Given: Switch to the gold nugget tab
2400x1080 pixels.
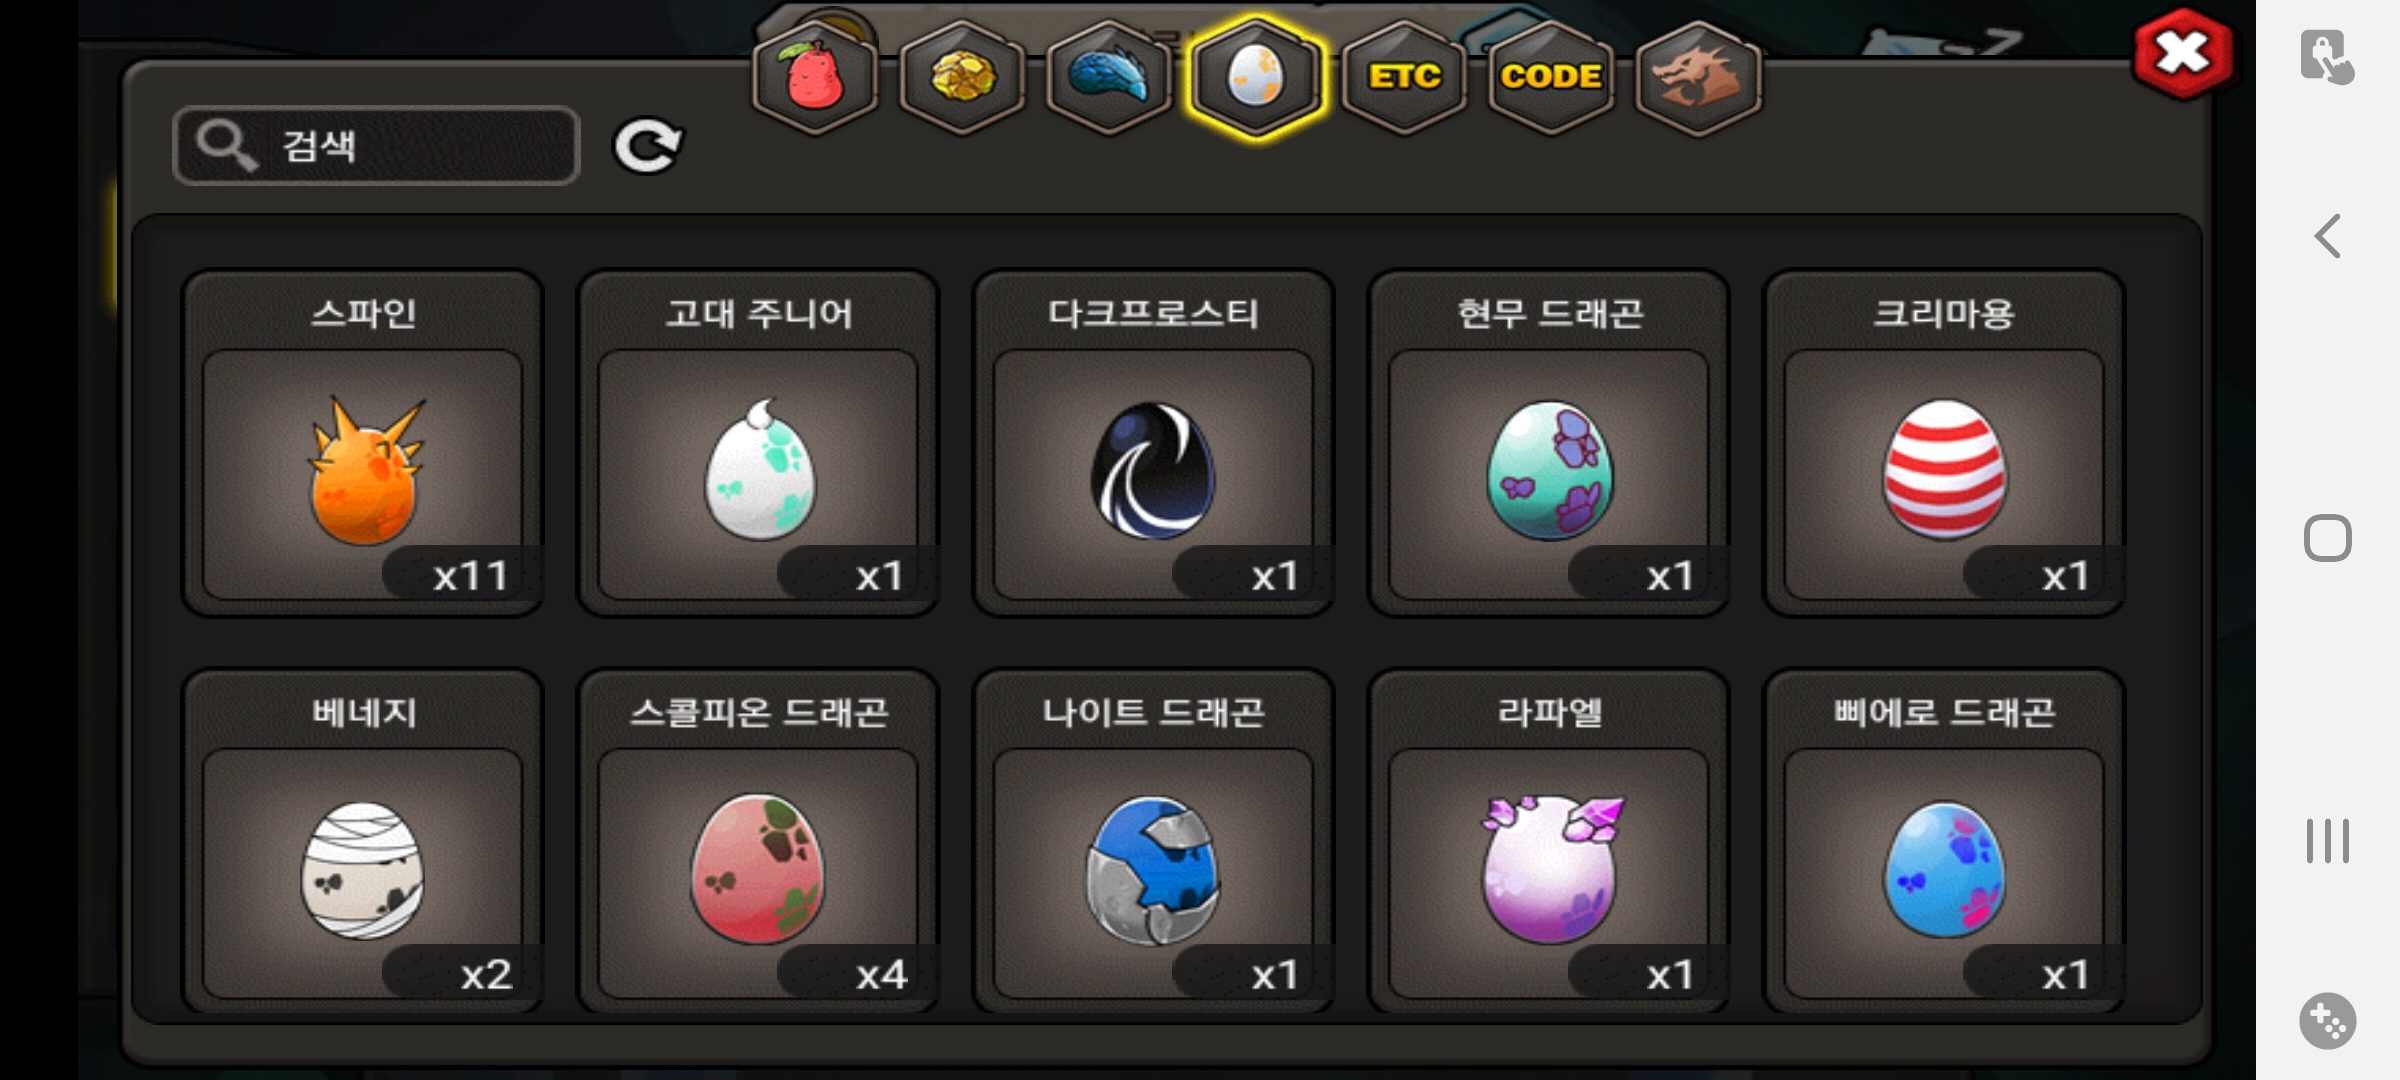Looking at the screenshot, I should [x=962, y=77].
